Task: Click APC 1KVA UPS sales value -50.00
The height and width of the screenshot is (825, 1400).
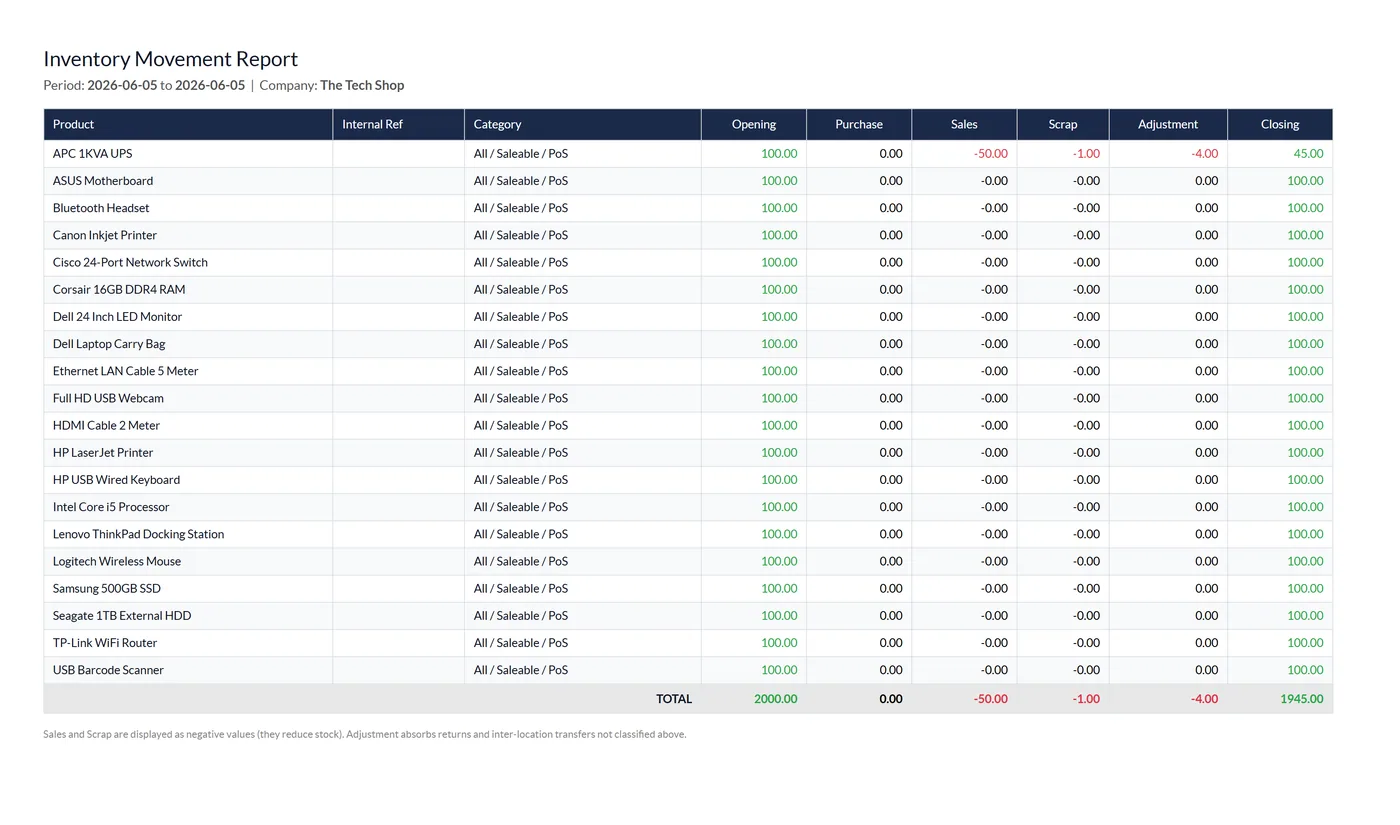Action: click(990, 154)
